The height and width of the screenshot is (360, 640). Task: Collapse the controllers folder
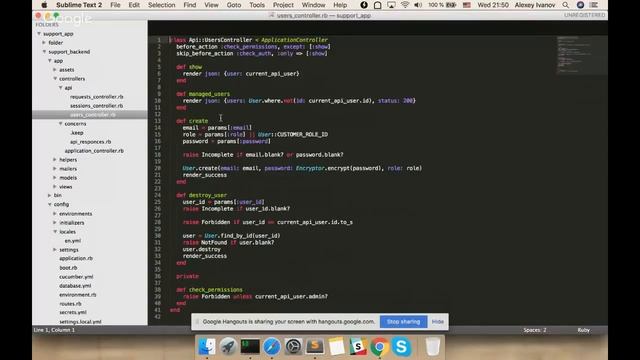pos(55,79)
